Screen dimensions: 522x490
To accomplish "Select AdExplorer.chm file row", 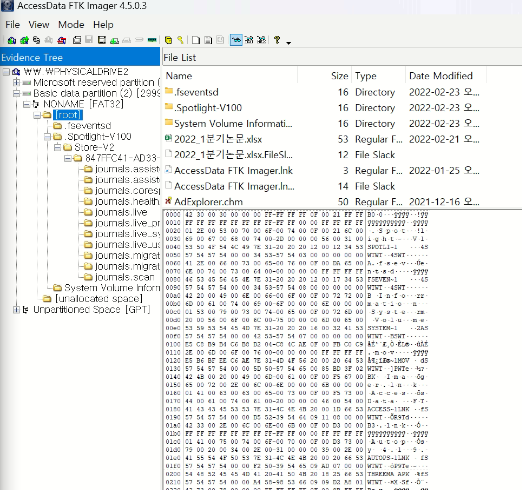I will click(x=322, y=202).
